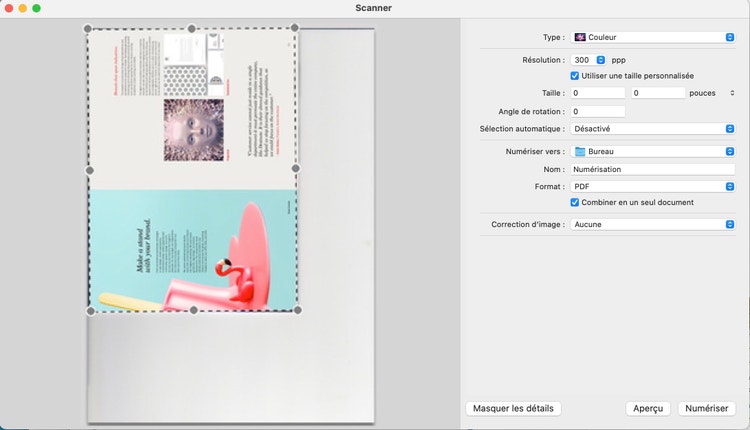Click the Couleur type color icon
The width and height of the screenshot is (750, 430).
pyautogui.click(x=580, y=37)
